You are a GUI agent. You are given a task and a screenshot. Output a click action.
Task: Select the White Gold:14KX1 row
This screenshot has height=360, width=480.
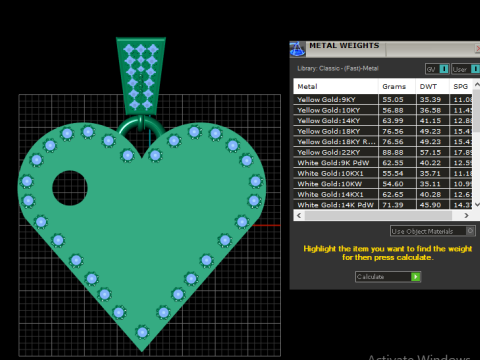pos(383,194)
